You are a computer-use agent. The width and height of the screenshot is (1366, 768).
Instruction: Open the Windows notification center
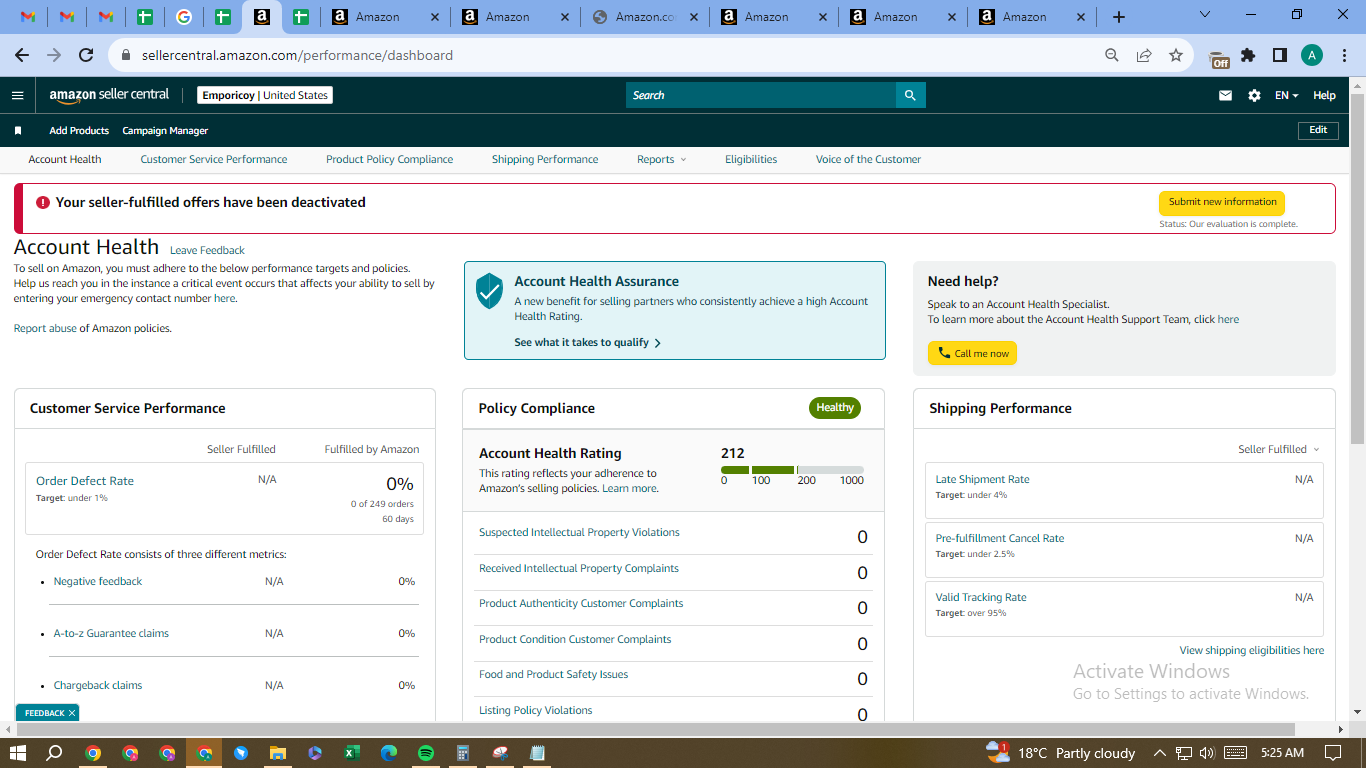click(x=1333, y=753)
